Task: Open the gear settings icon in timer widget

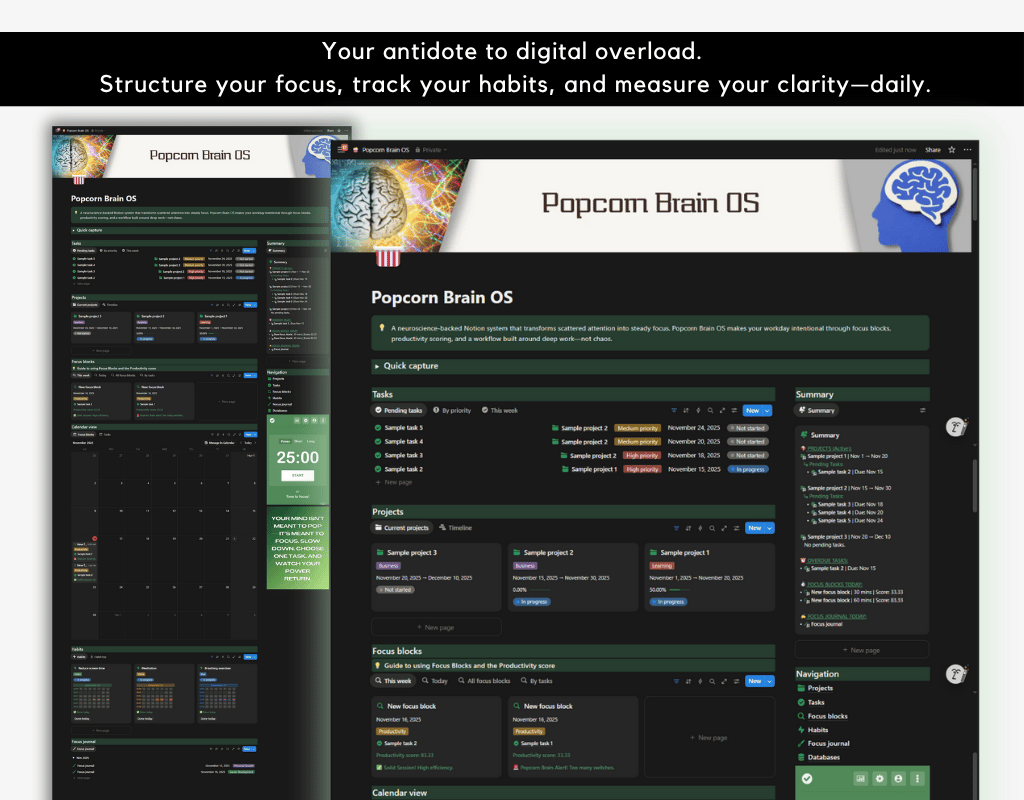Action: pos(879,778)
